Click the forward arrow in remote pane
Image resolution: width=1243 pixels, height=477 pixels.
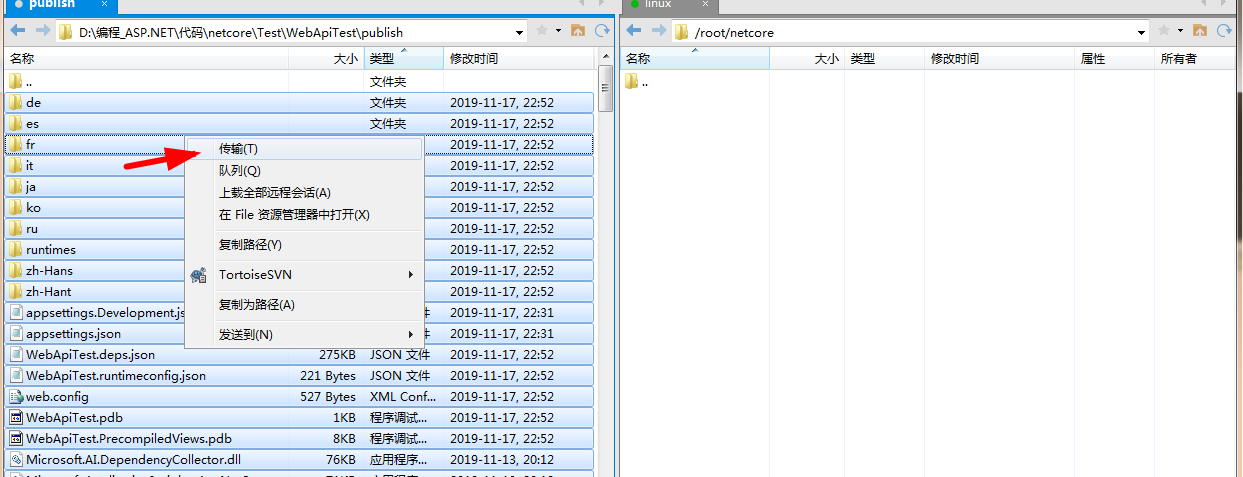657,32
